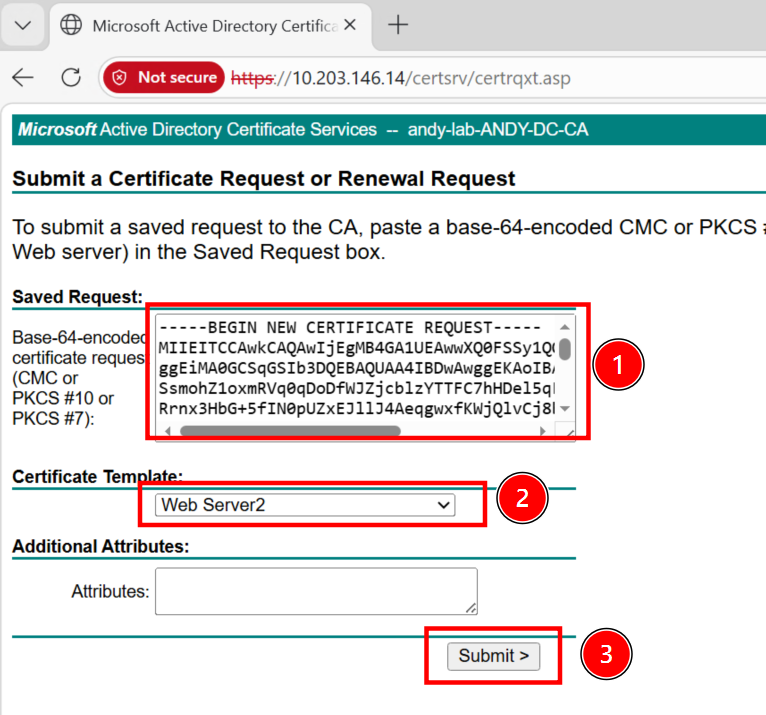Image resolution: width=766 pixels, height=715 pixels.
Task: Click the Attributes box resize handle
Action: tap(471, 607)
